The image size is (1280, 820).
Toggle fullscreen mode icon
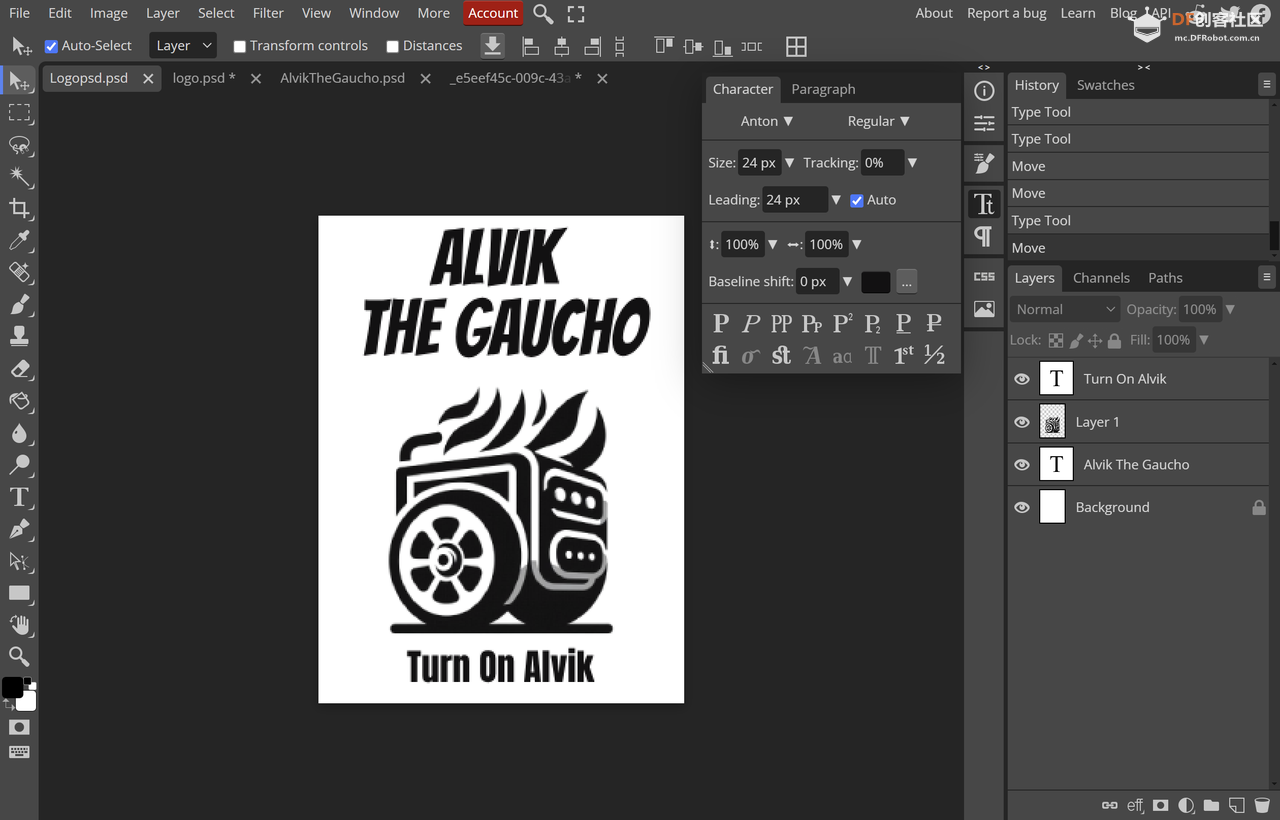point(576,14)
